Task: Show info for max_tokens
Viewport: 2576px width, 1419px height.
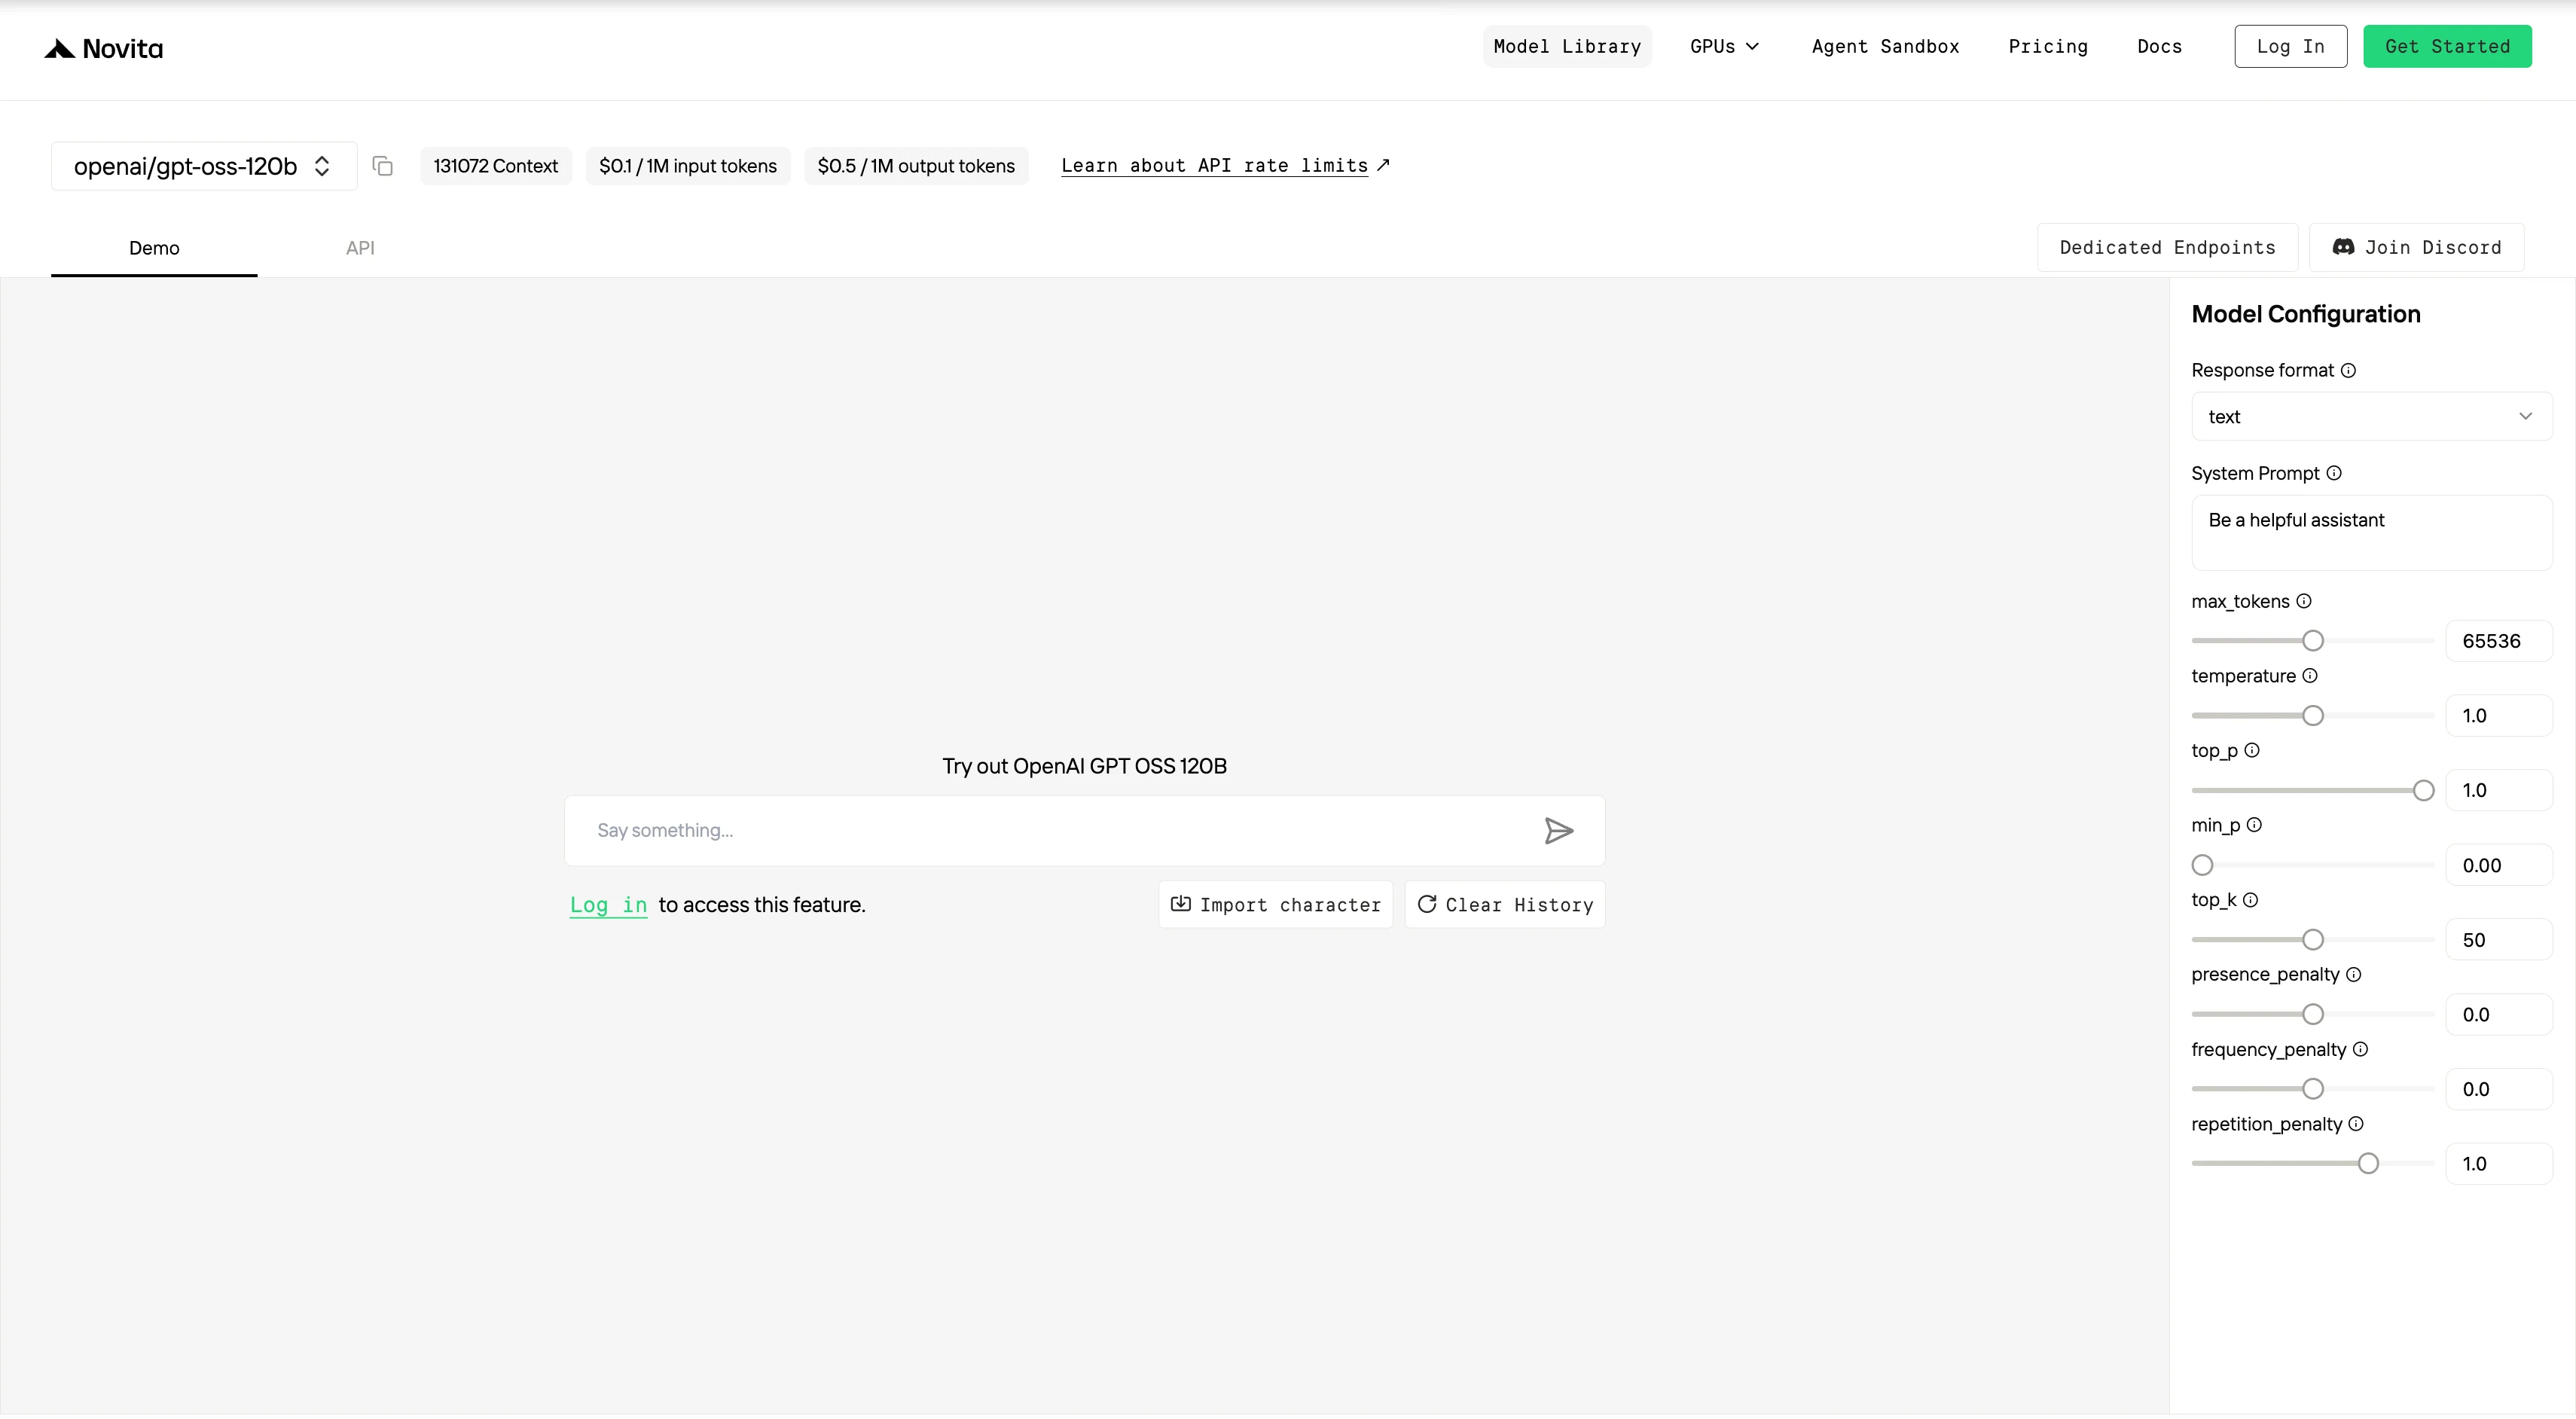Action: [2304, 602]
